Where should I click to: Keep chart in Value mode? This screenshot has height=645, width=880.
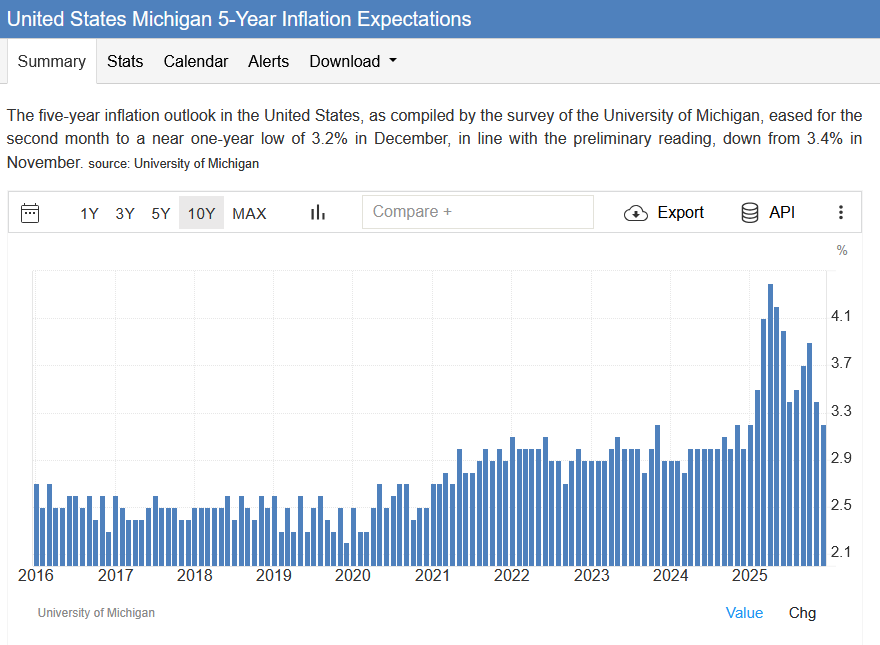[744, 612]
